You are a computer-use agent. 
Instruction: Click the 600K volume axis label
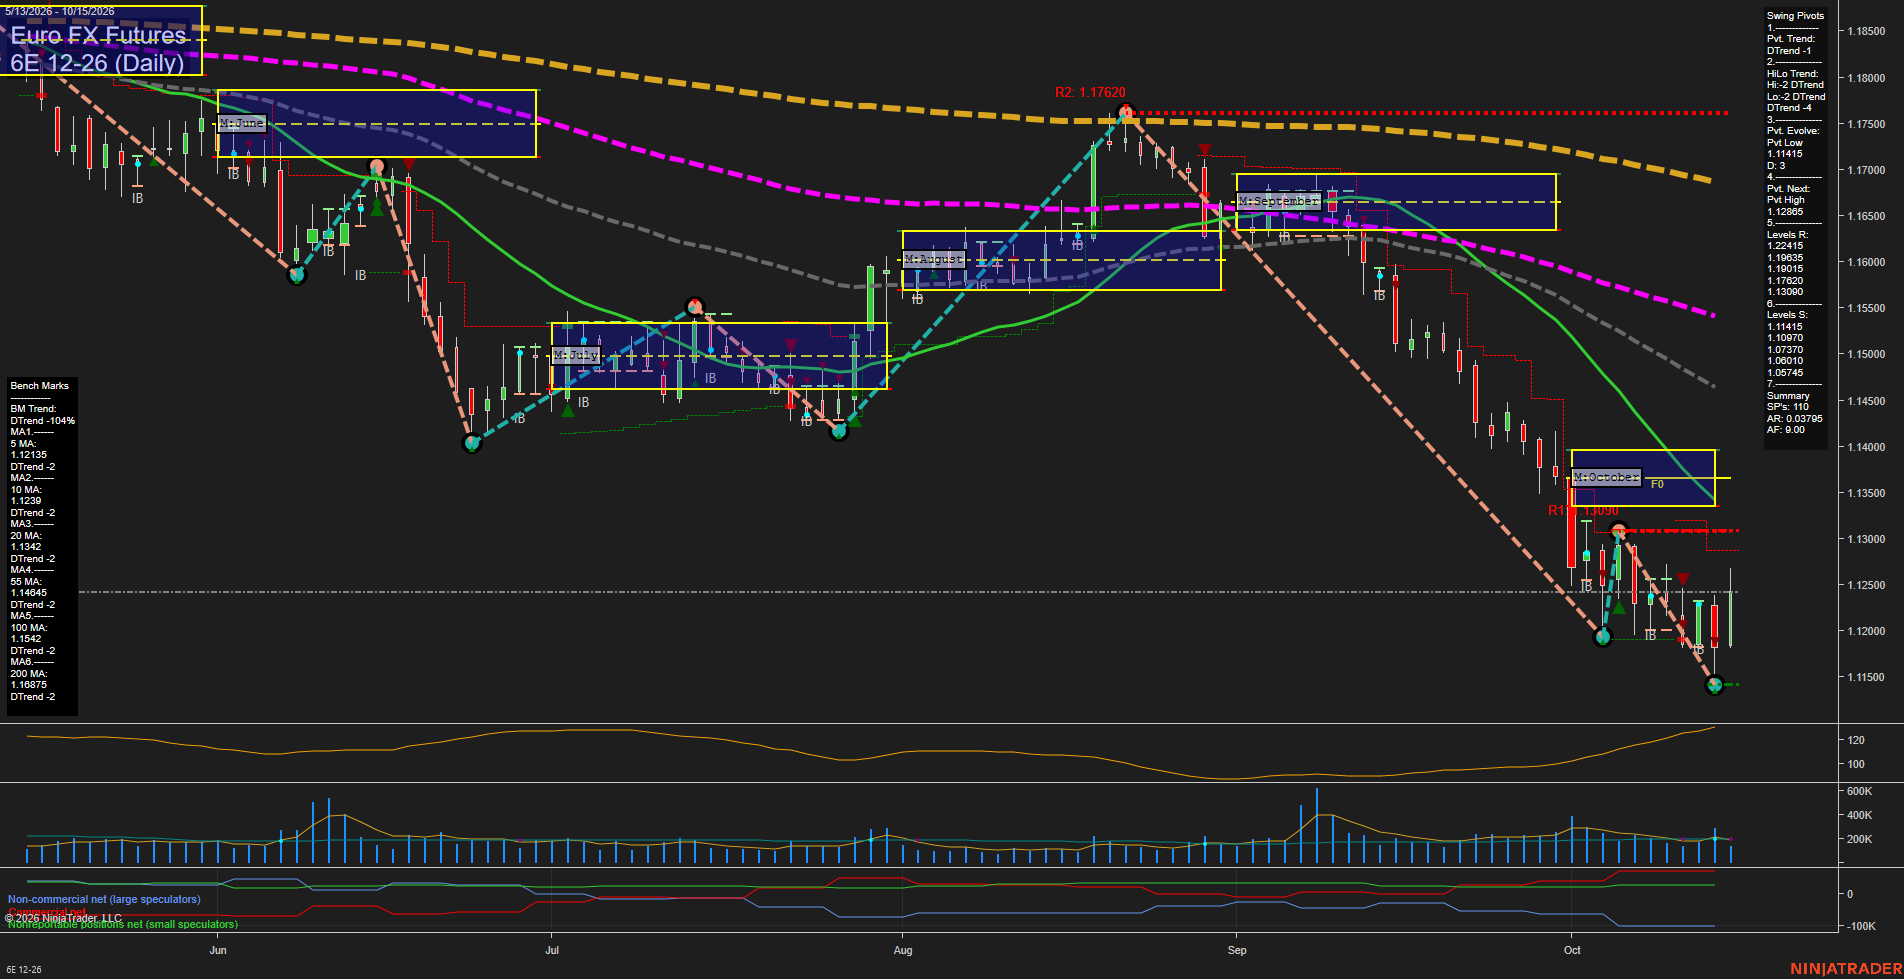click(x=1859, y=792)
